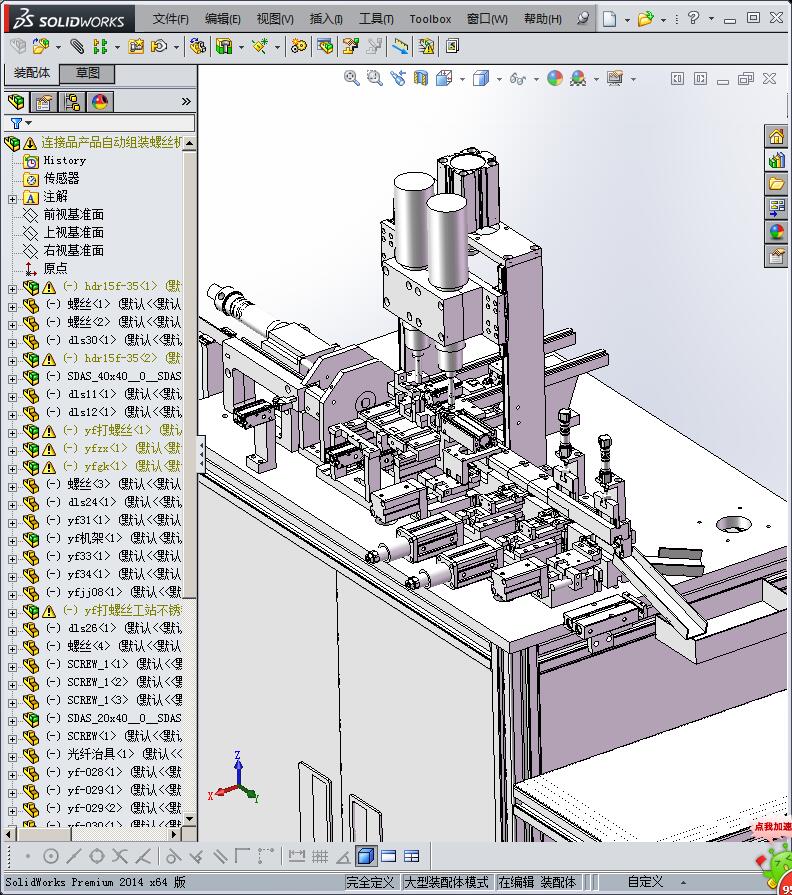Click the Smart Fasteners icon

pos(136,46)
